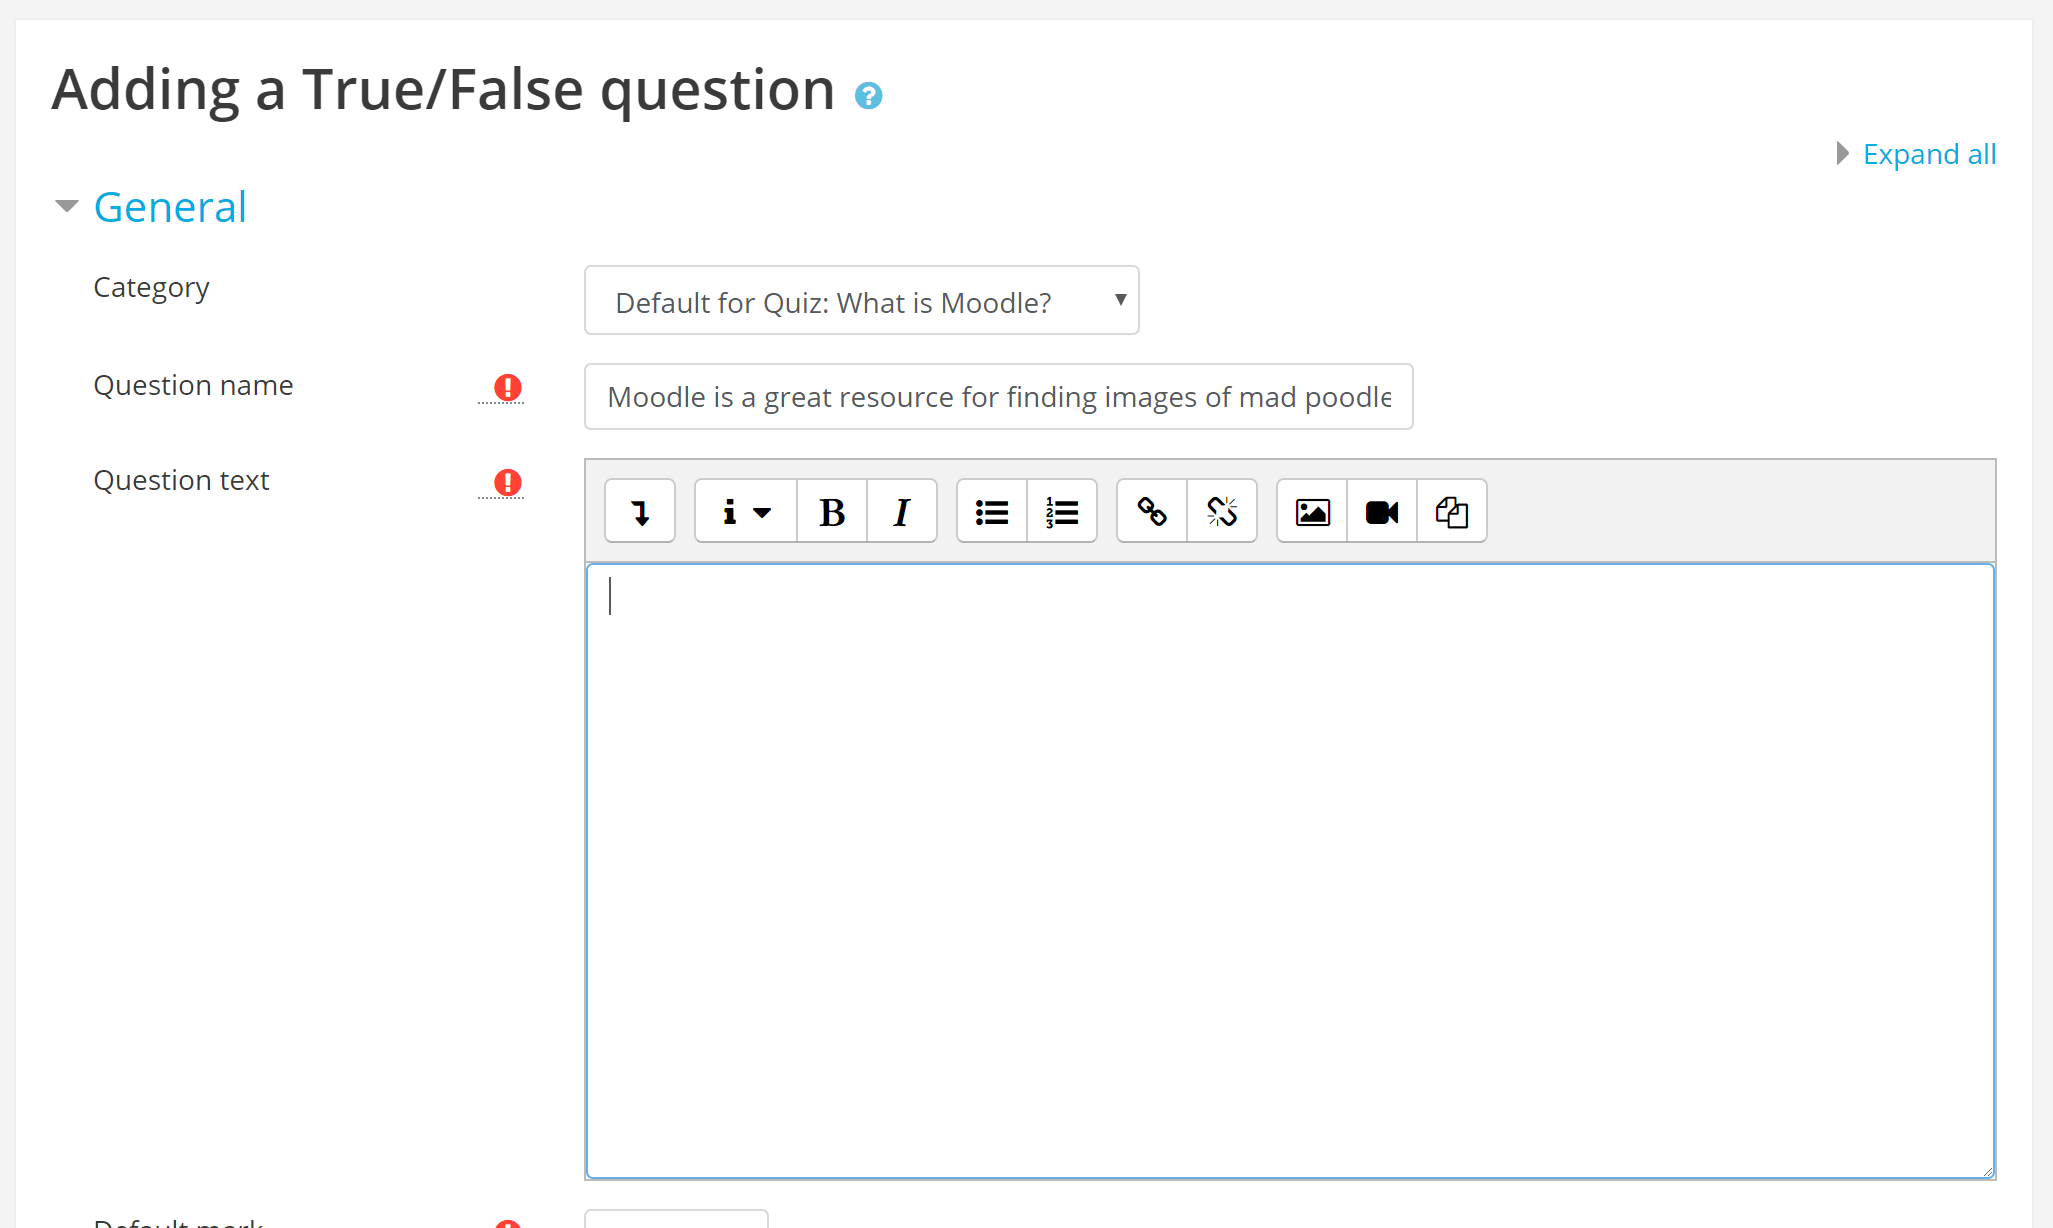Open the help icon beside the page title
The image size is (2053, 1228).
tap(868, 95)
